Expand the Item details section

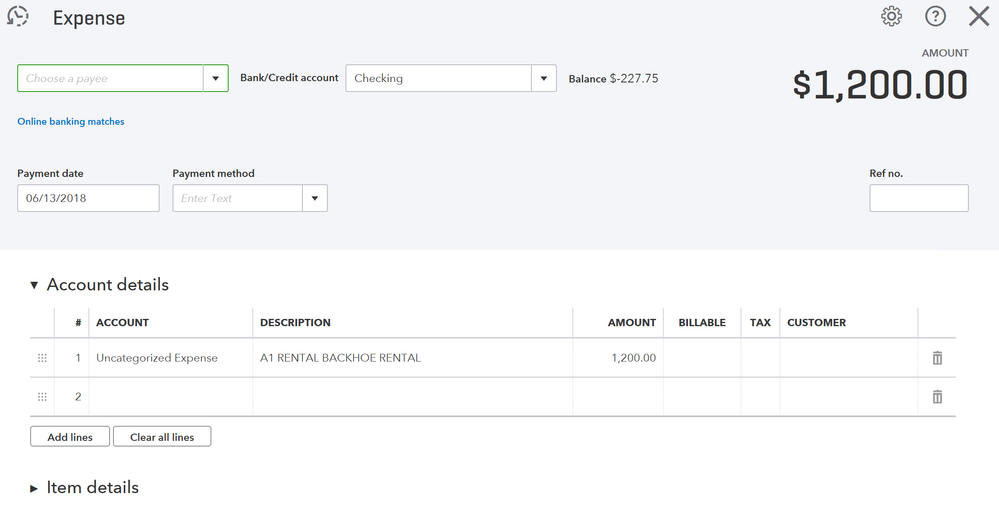(x=34, y=488)
